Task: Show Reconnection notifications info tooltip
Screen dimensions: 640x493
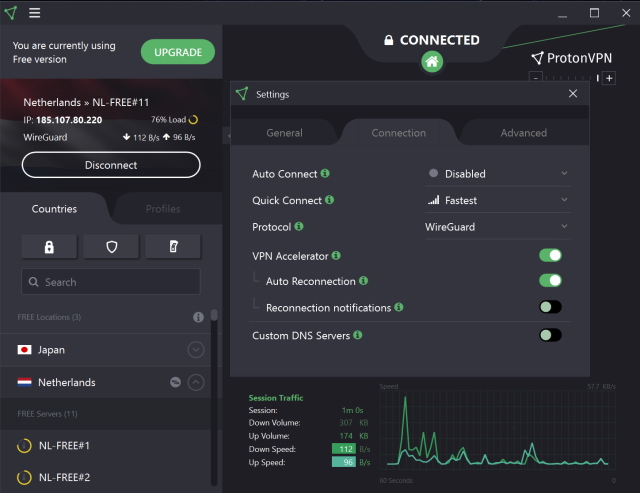Action: [x=399, y=307]
